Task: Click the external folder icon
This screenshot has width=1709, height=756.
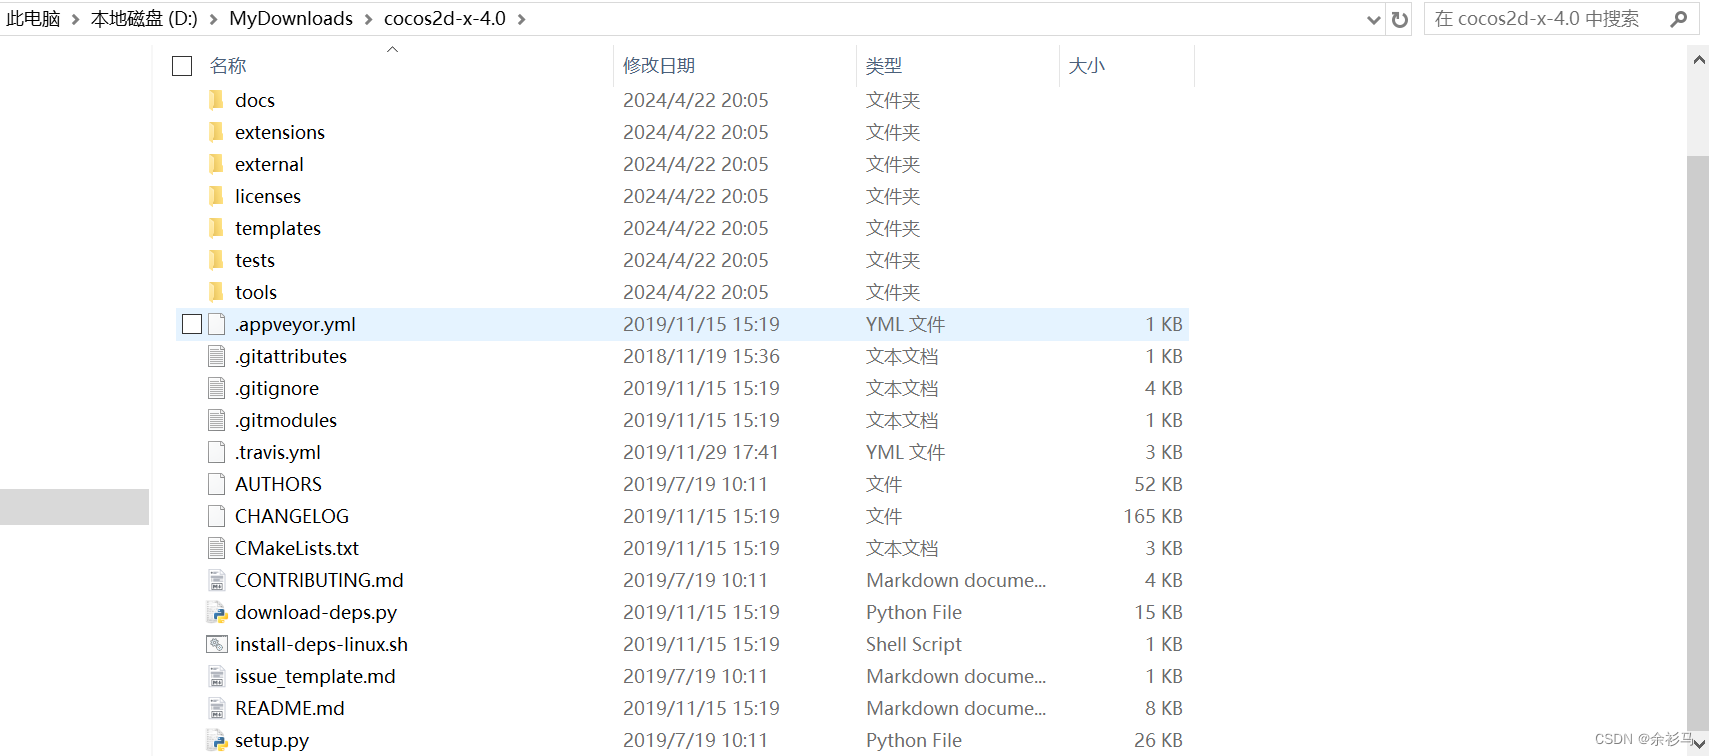Action: point(216,164)
